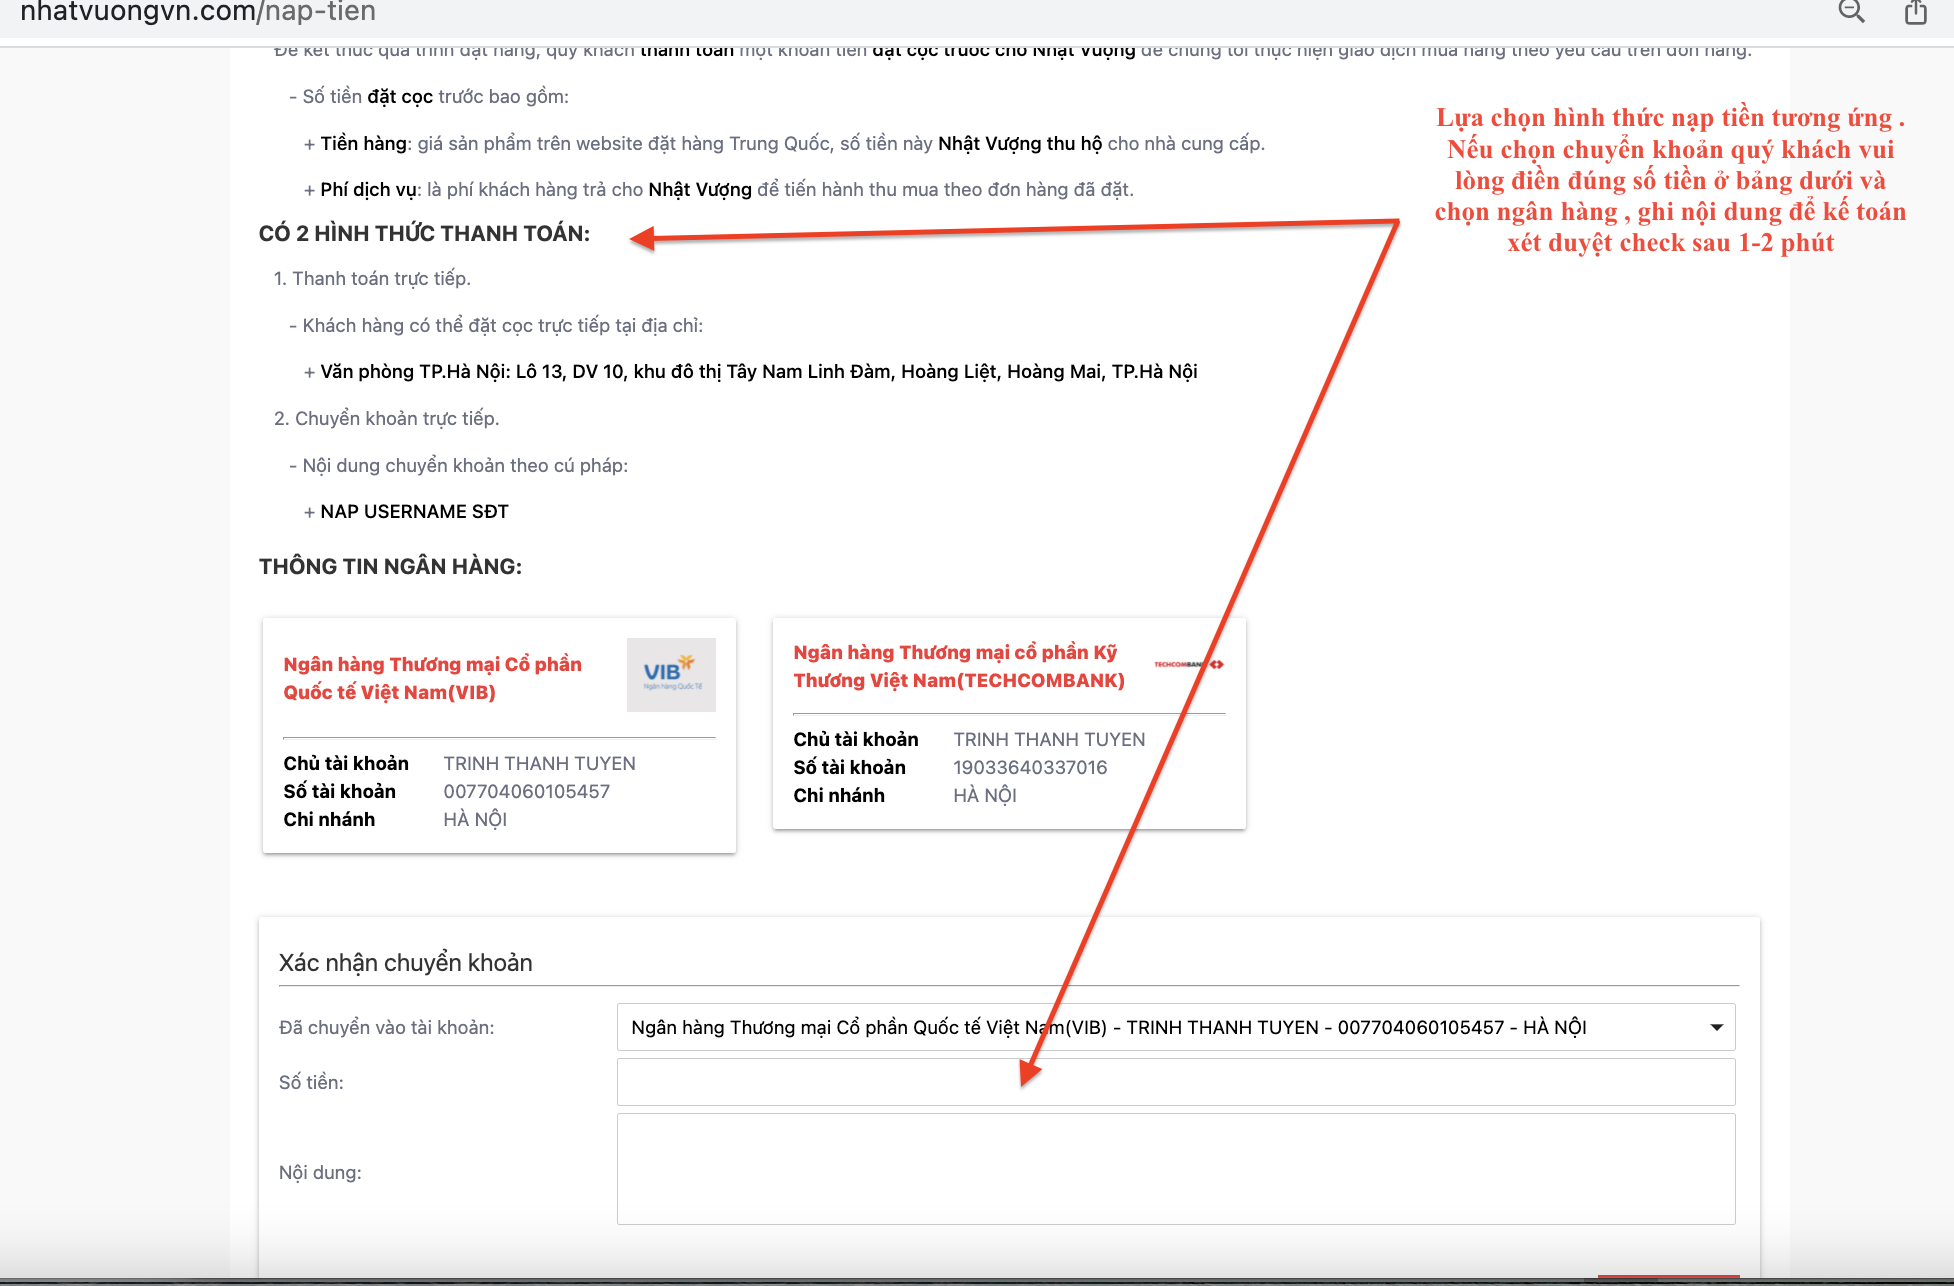The width and height of the screenshot is (1954, 1286).
Task: Focus the 'Nội dung' text area
Action: pos(1176,1169)
